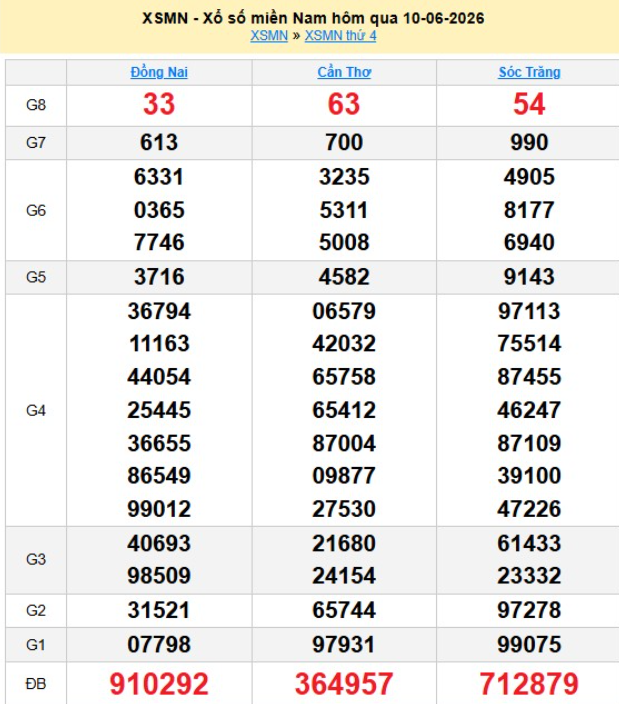The height and width of the screenshot is (704, 619).
Task: Select the G6 number 6940
Action: point(529,242)
